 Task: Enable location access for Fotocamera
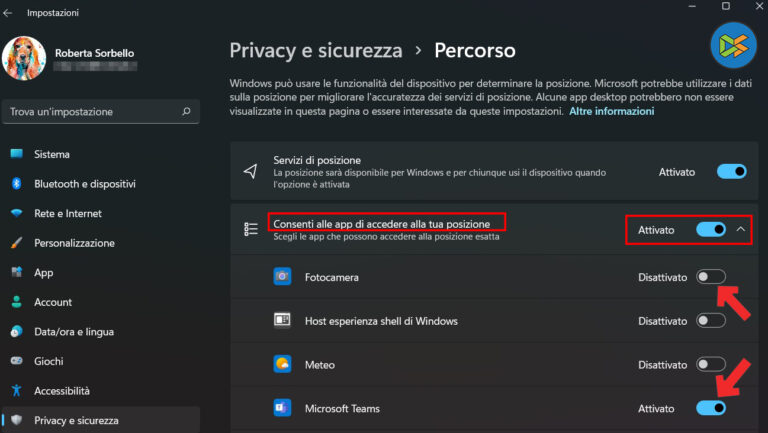pos(711,277)
